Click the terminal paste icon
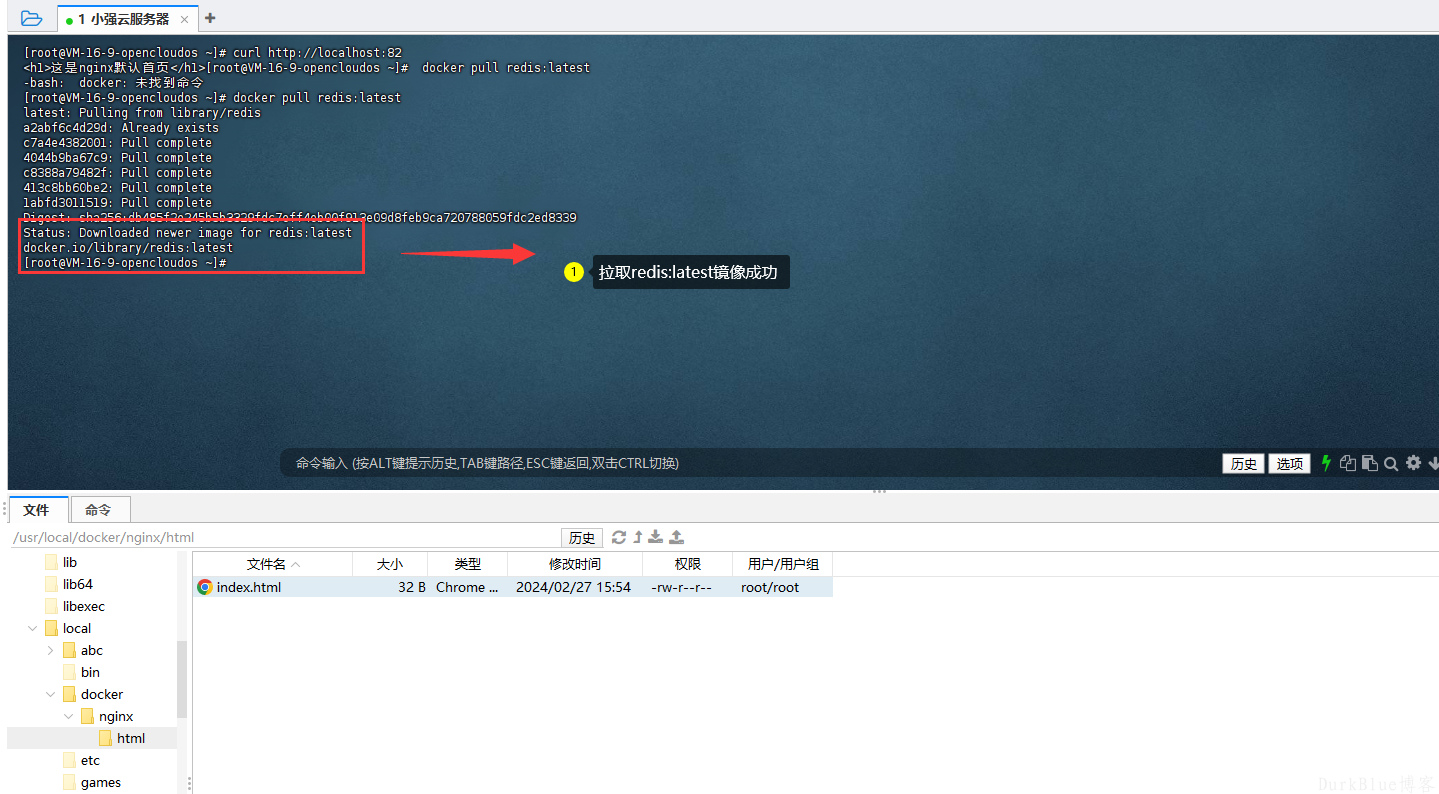Image resolution: width=1439 pixels, height=794 pixels. [1369, 463]
